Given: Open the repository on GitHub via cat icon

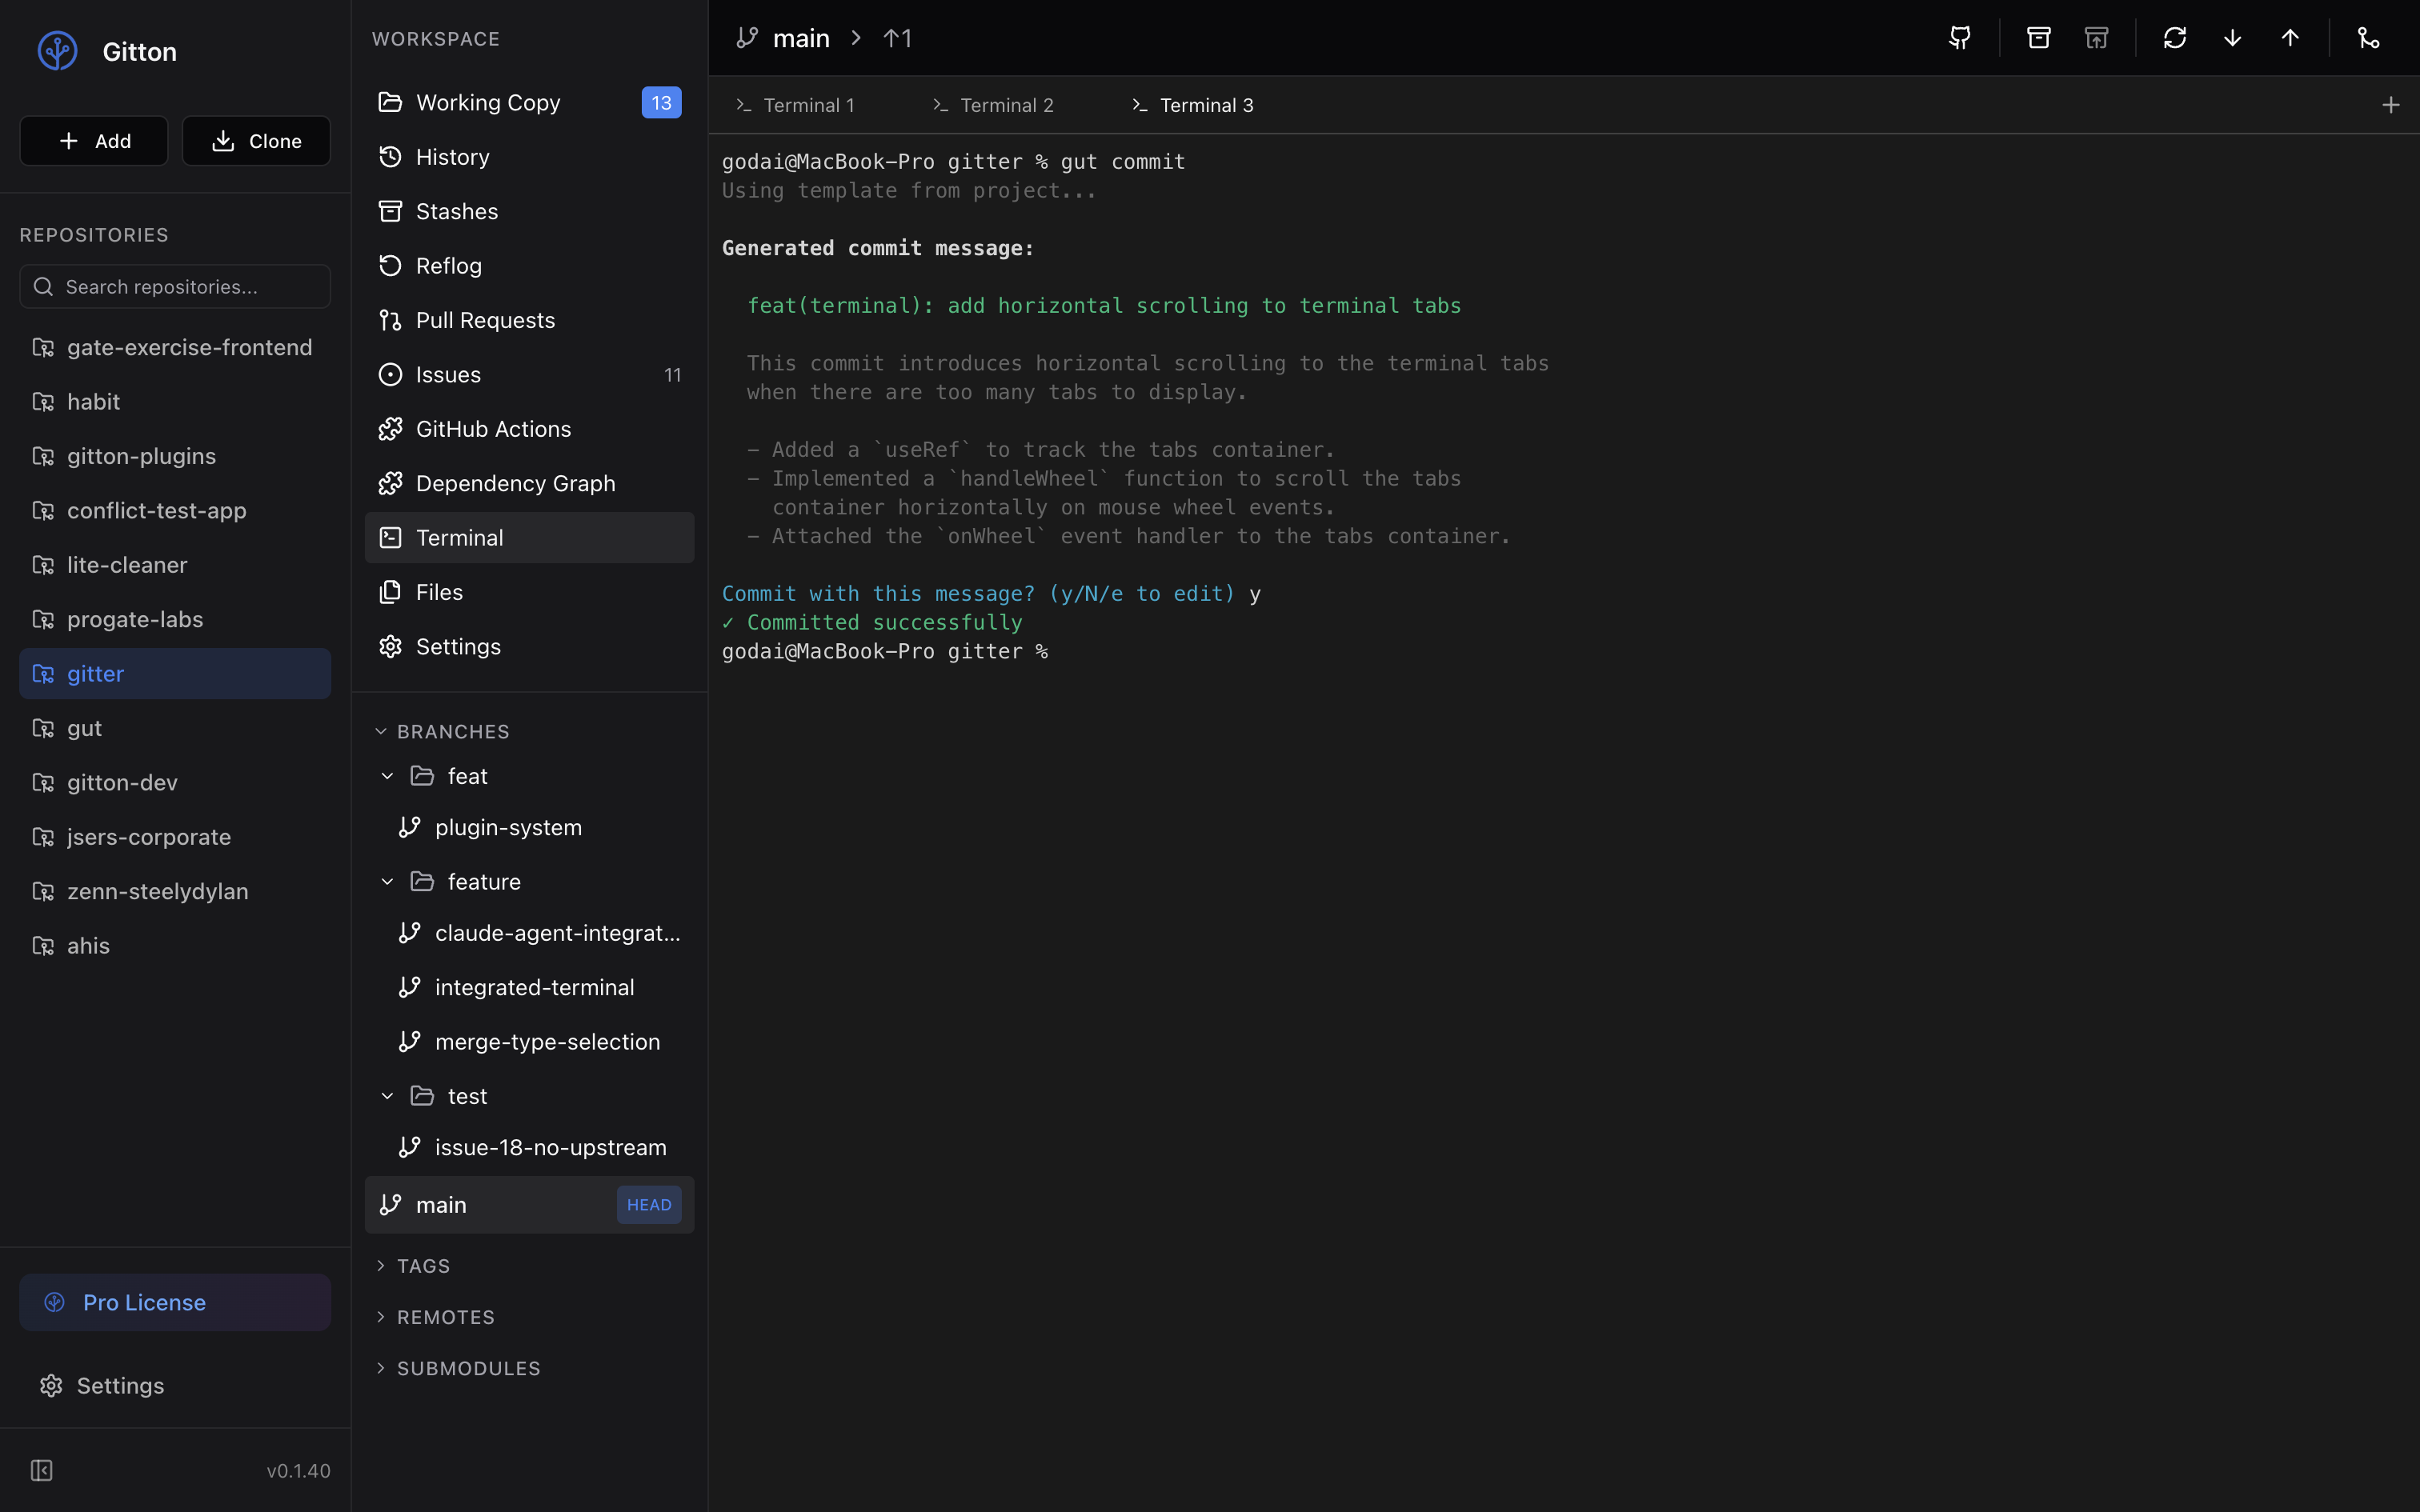Looking at the screenshot, I should click(1960, 38).
